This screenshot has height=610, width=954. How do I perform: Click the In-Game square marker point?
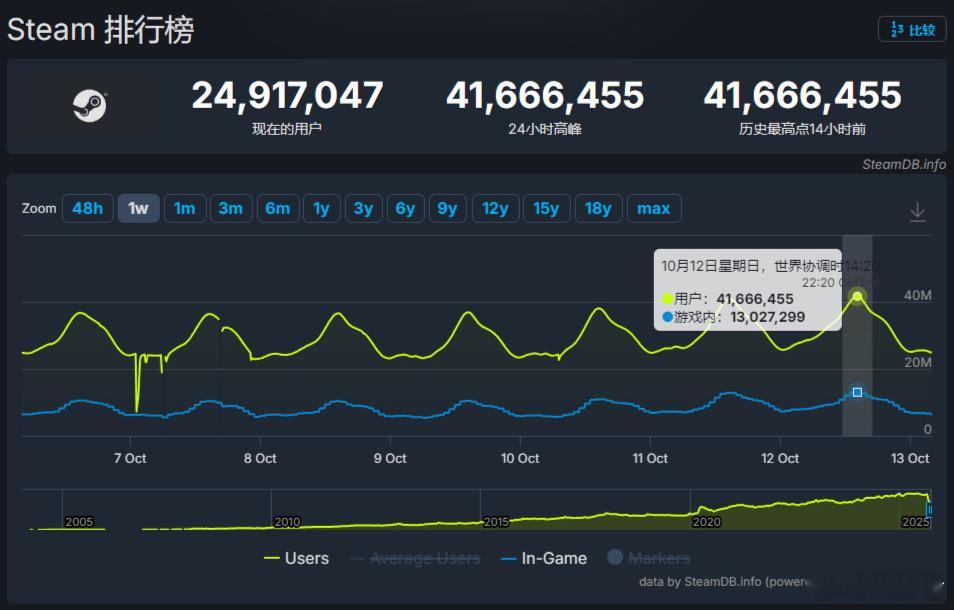point(857,392)
